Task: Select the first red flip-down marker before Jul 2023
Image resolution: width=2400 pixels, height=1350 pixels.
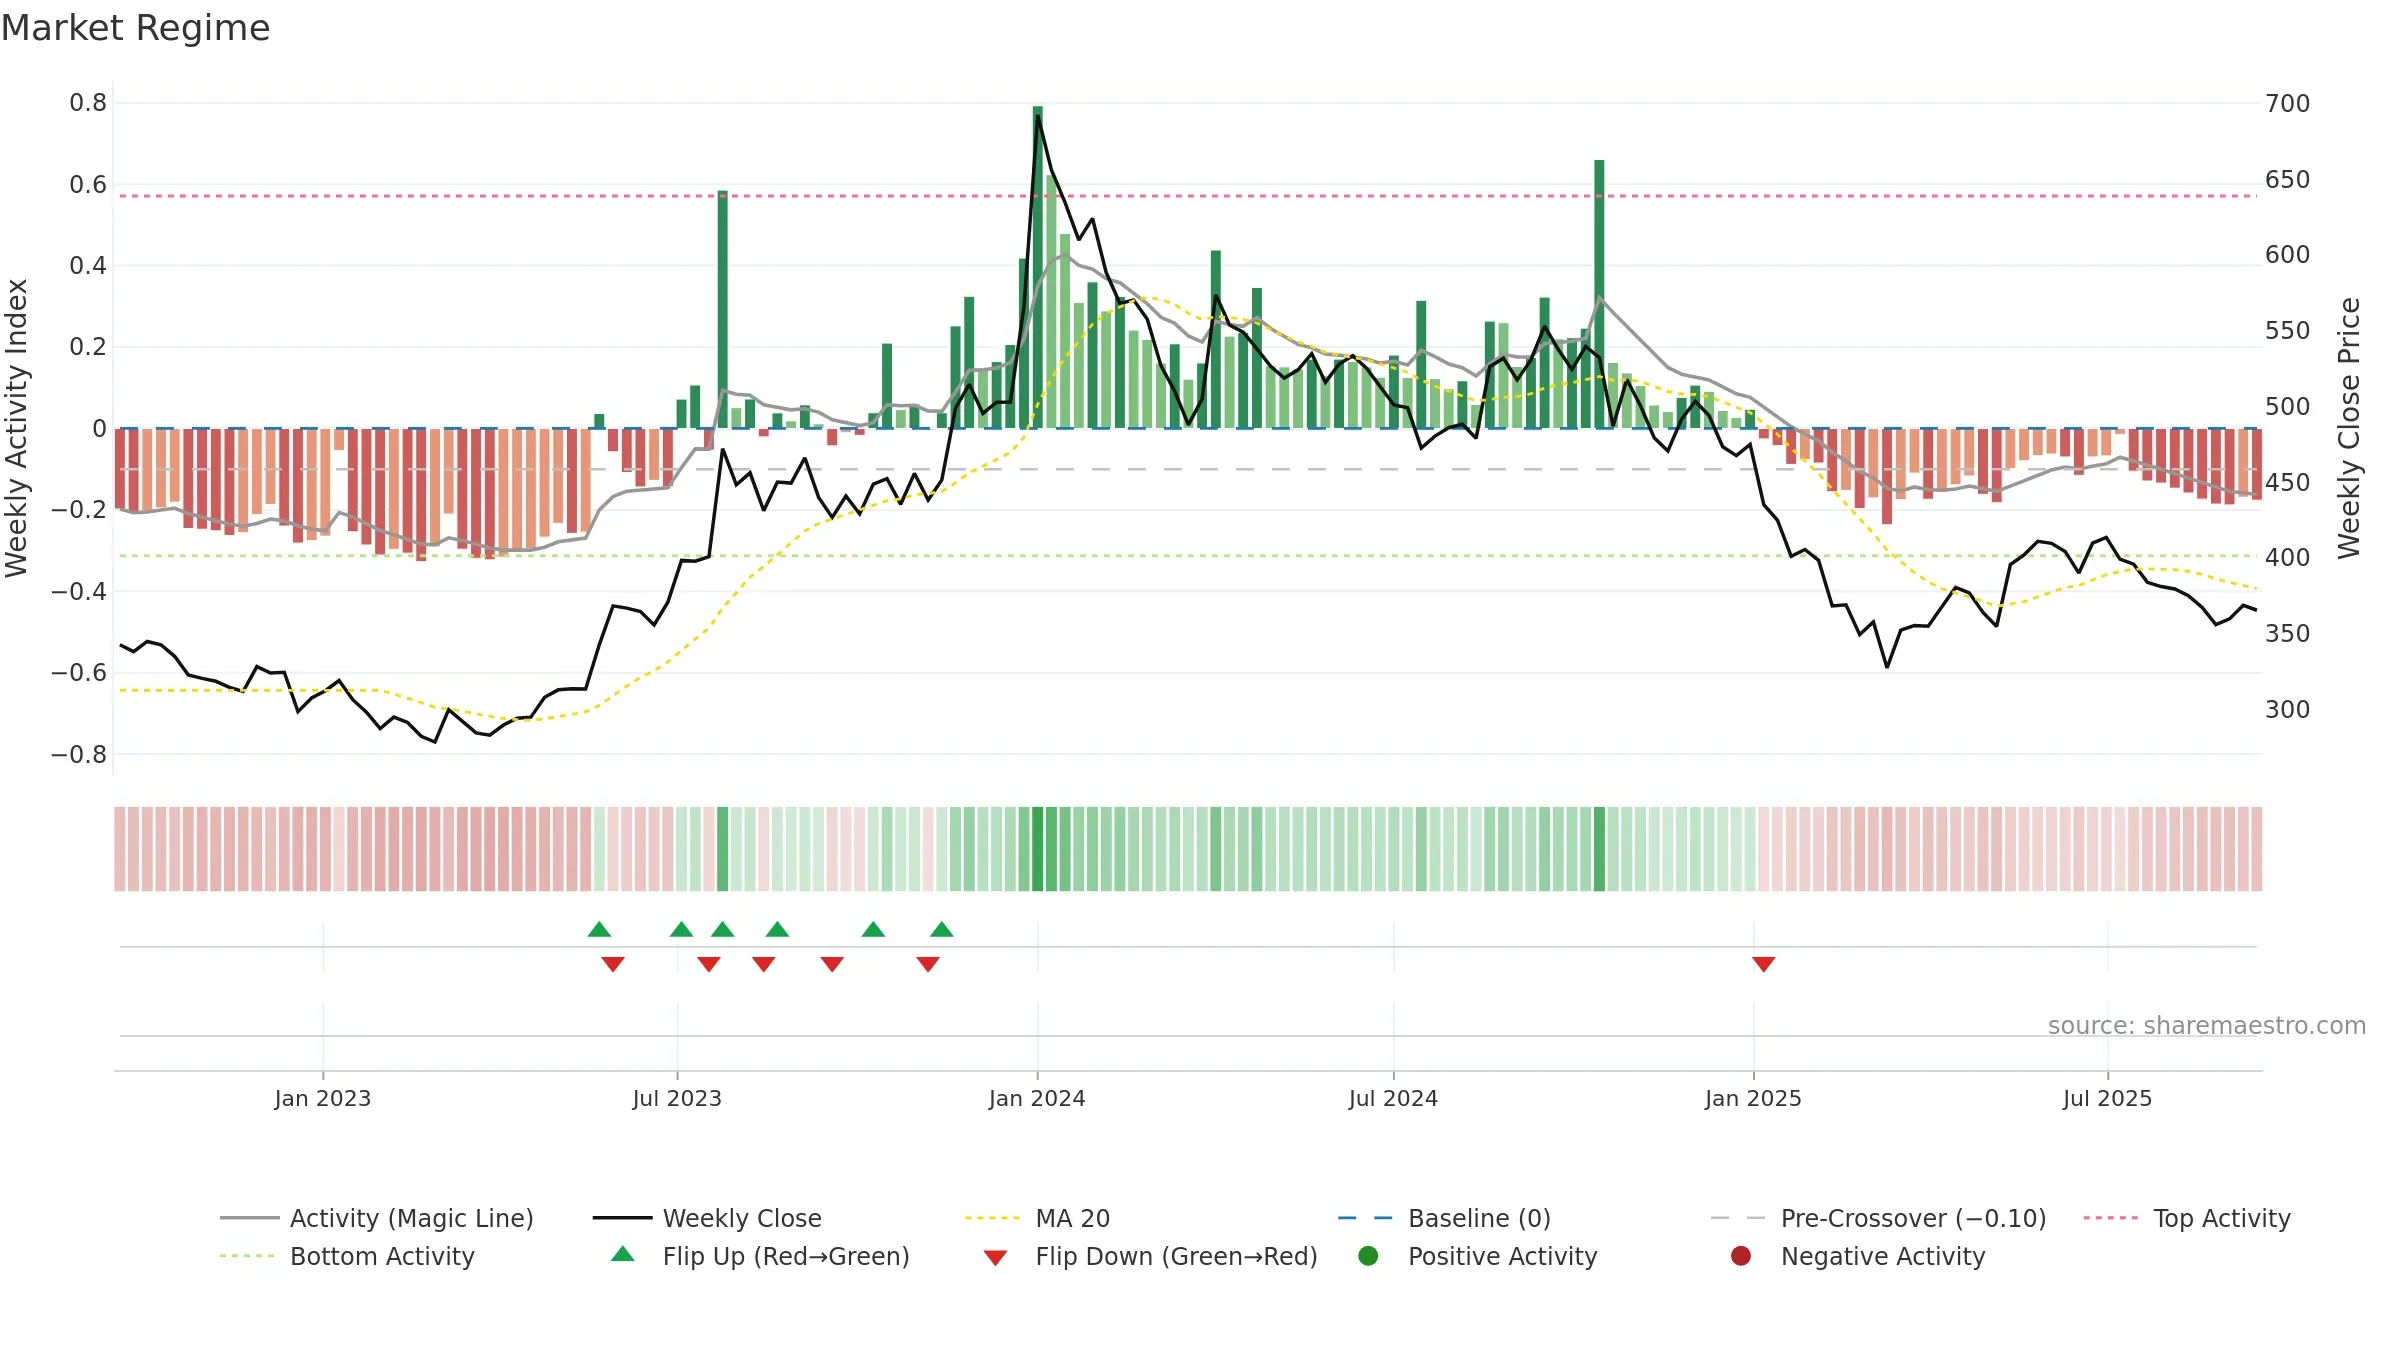Action: [613, 964]
